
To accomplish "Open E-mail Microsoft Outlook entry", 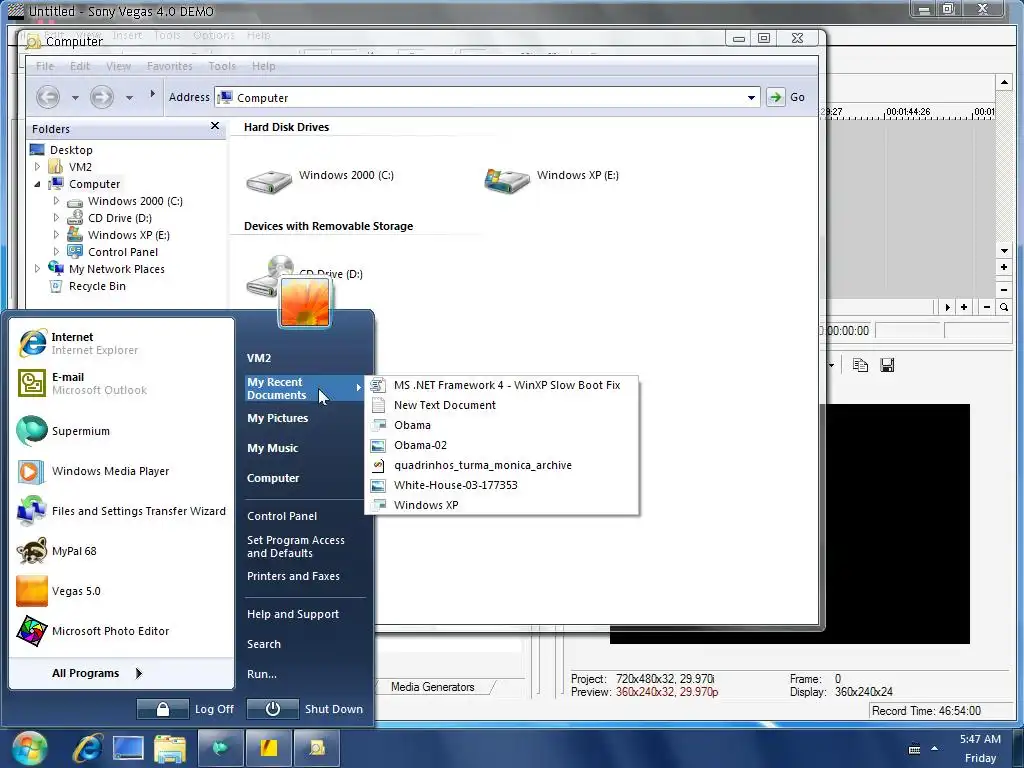I will click(121, 383).
